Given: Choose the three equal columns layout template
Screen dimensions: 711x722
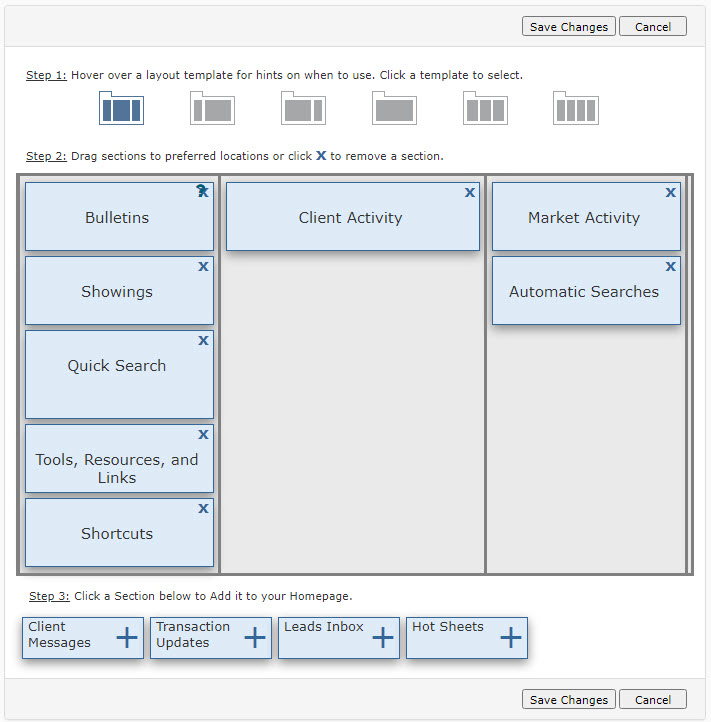Looking at the screenshot, I should (x=485, y=108).
